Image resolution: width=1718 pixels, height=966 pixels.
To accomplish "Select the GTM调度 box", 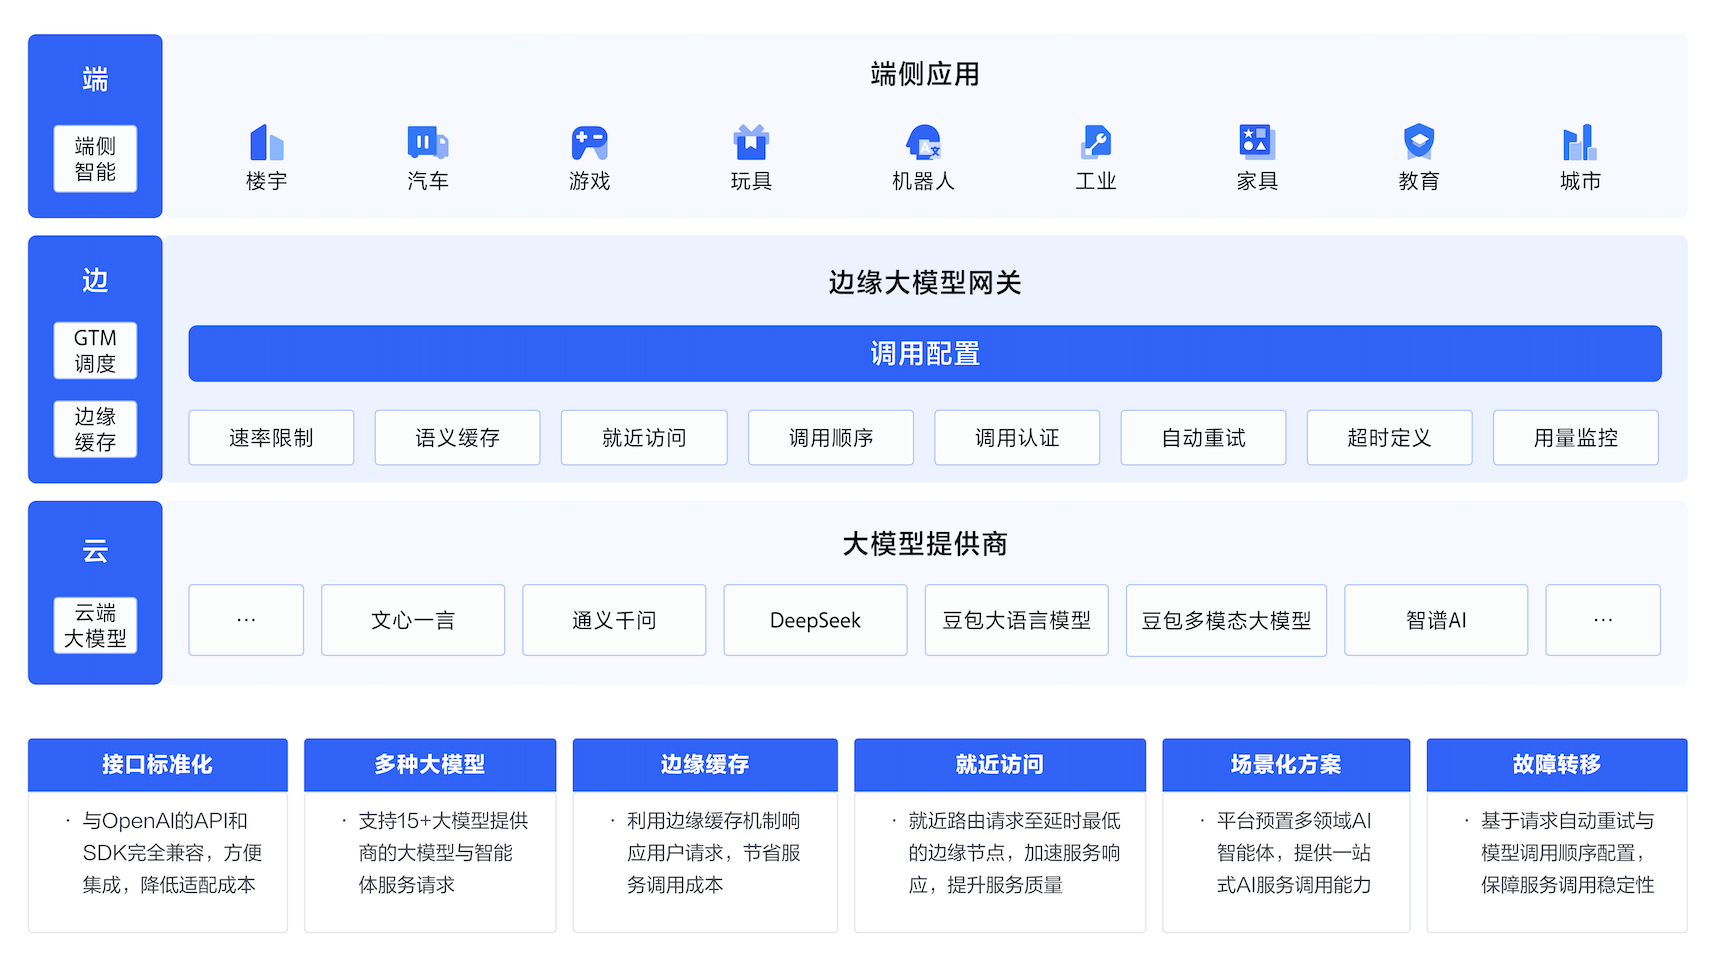I will pyautogui.click(x=95, y=351).
